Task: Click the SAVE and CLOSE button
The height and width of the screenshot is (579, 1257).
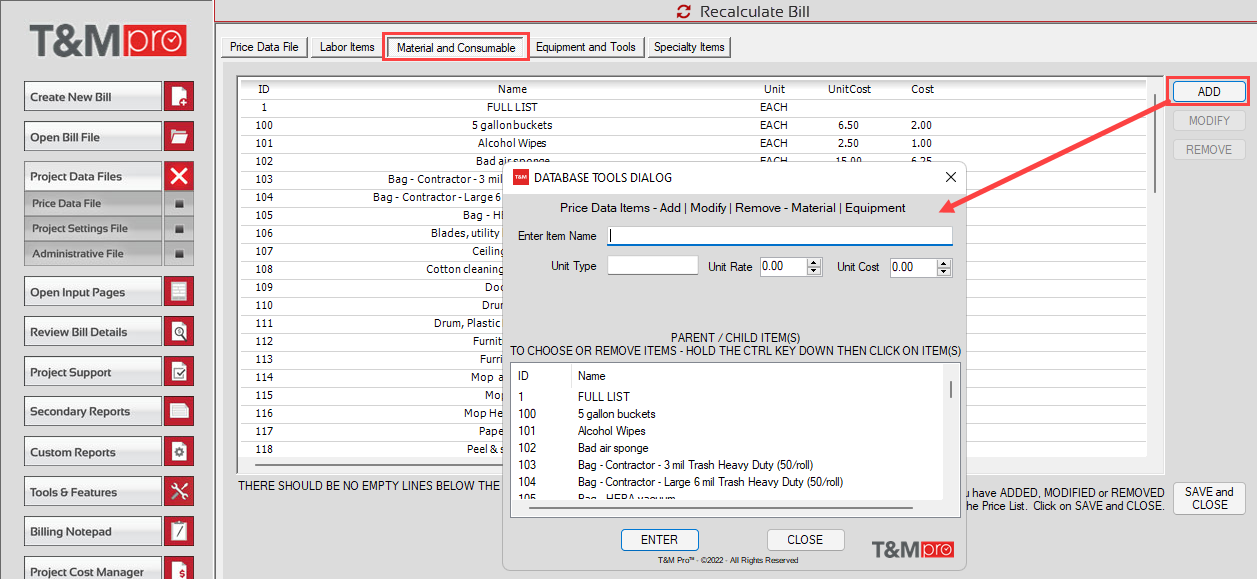Action: click(1209, 498)
